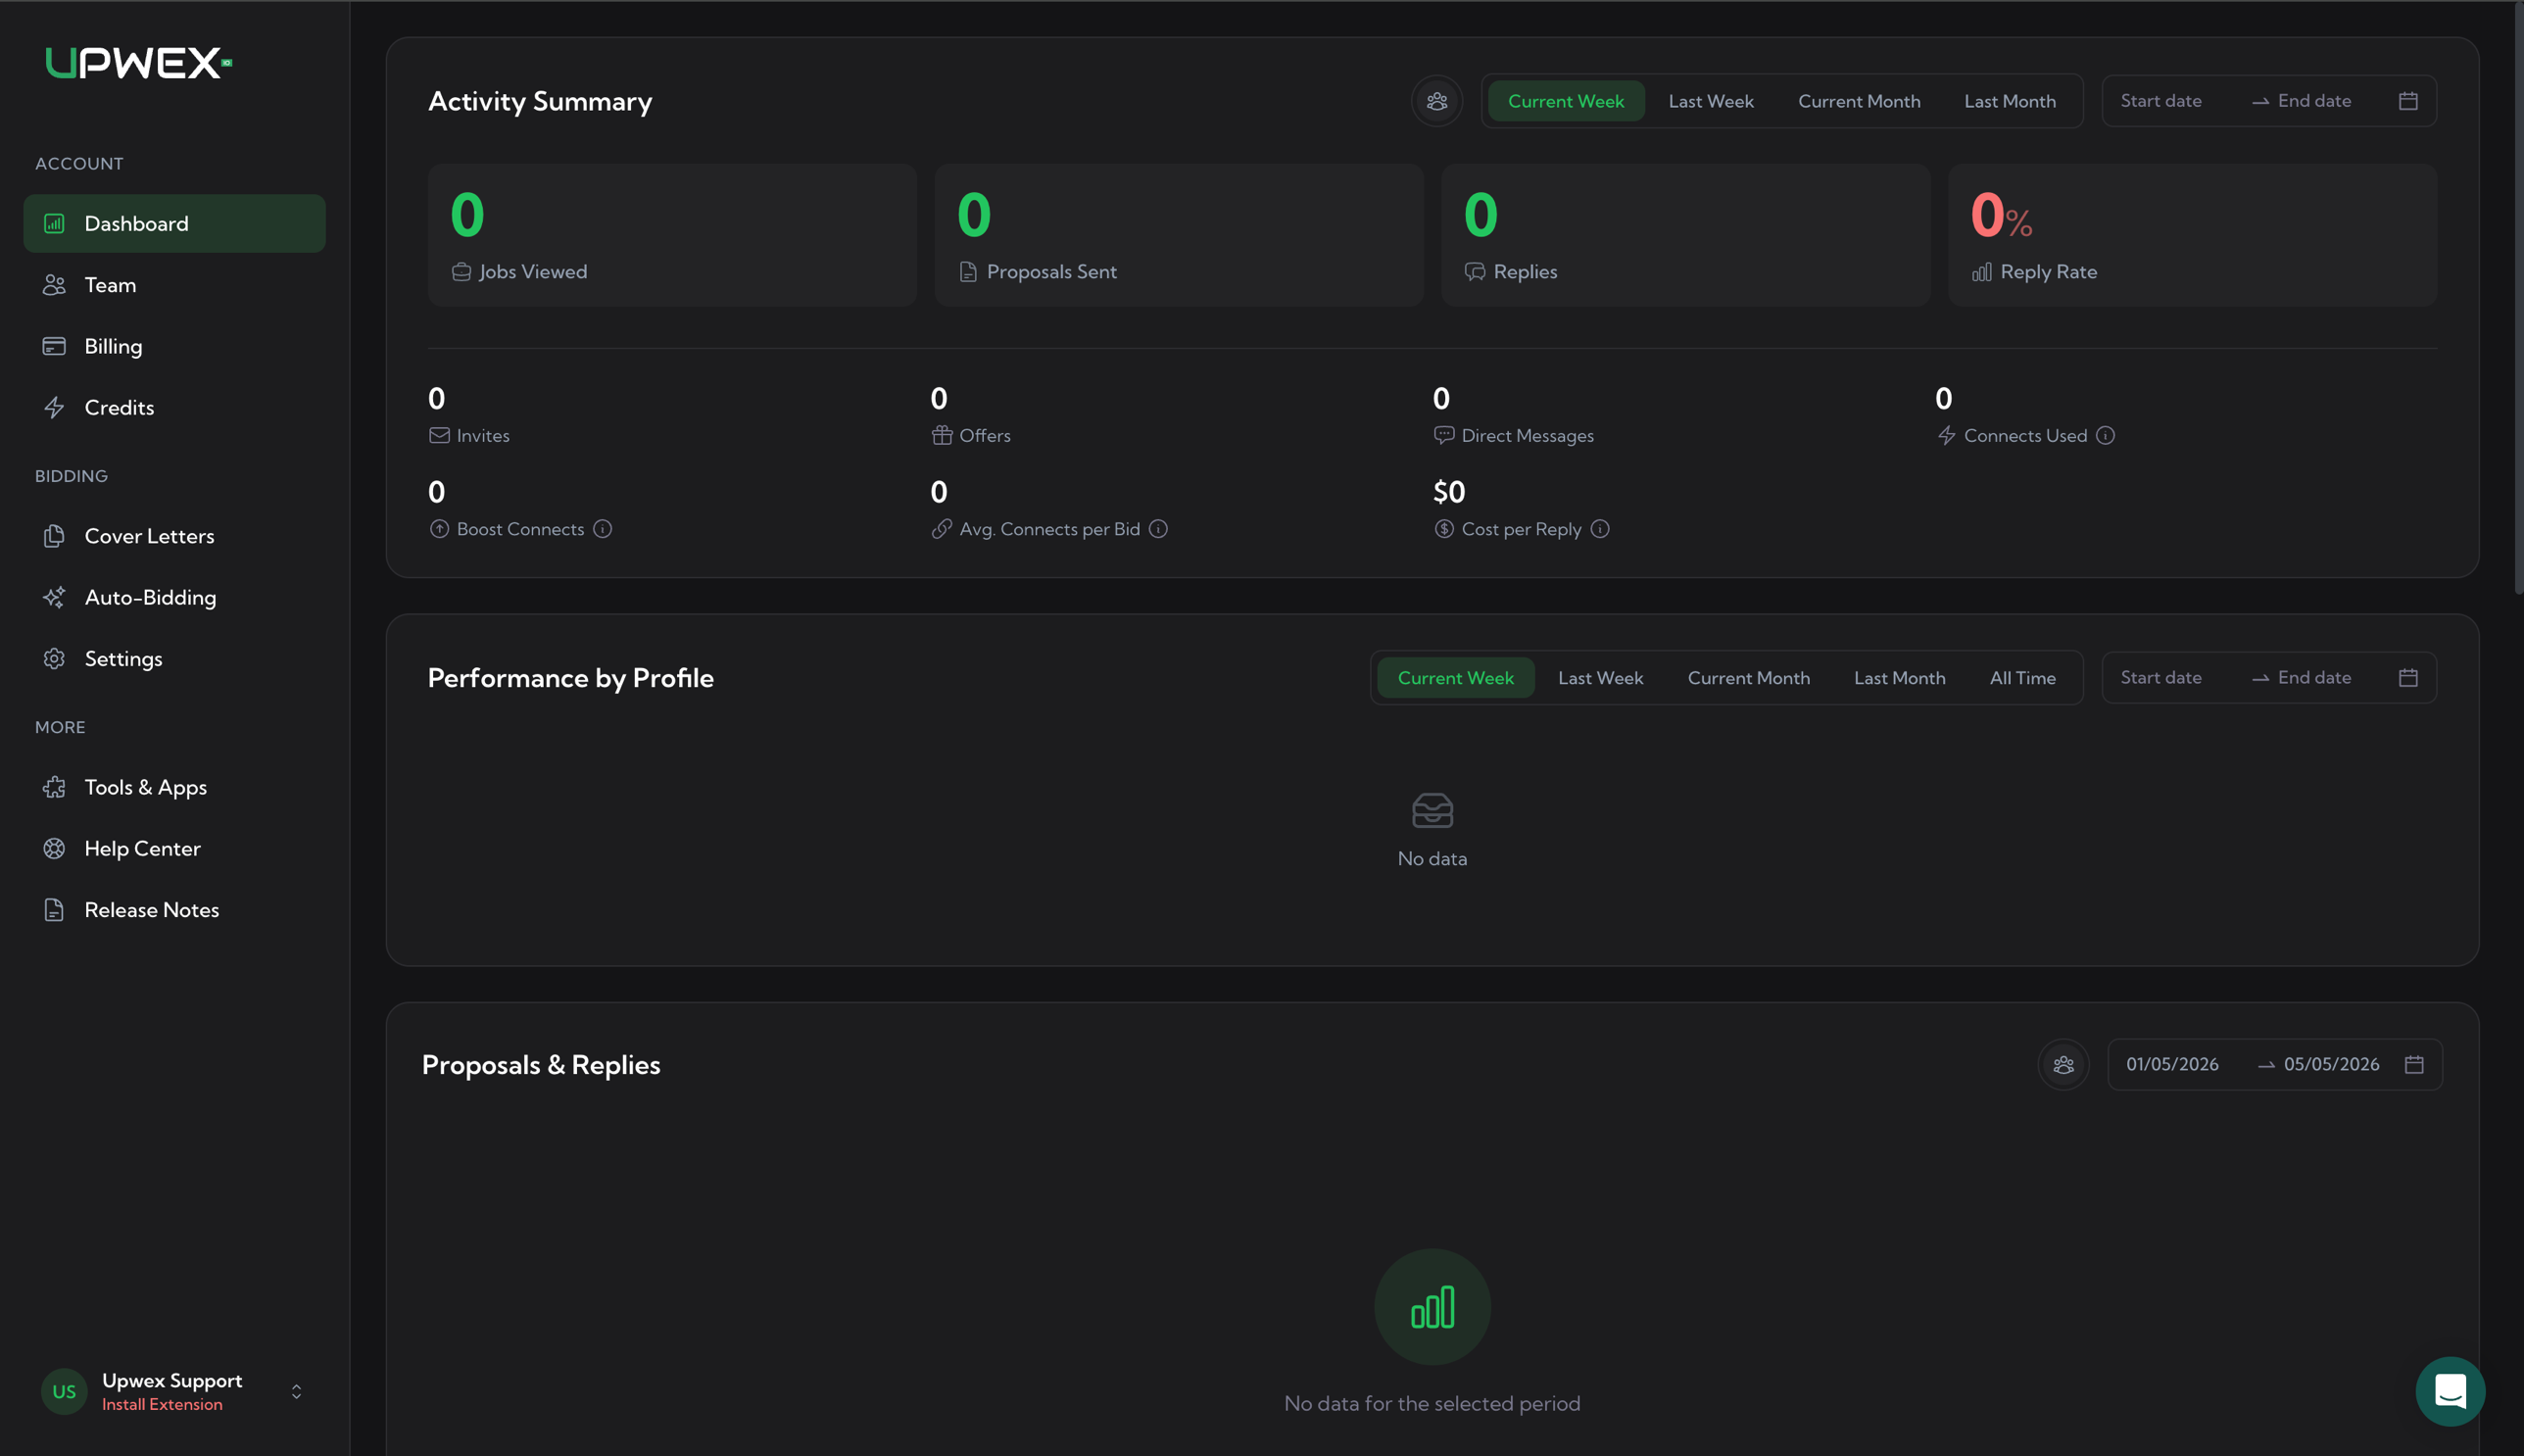Navigate to Auto-Bidding
The image size is (2524, 1456).
click(174, 597)
